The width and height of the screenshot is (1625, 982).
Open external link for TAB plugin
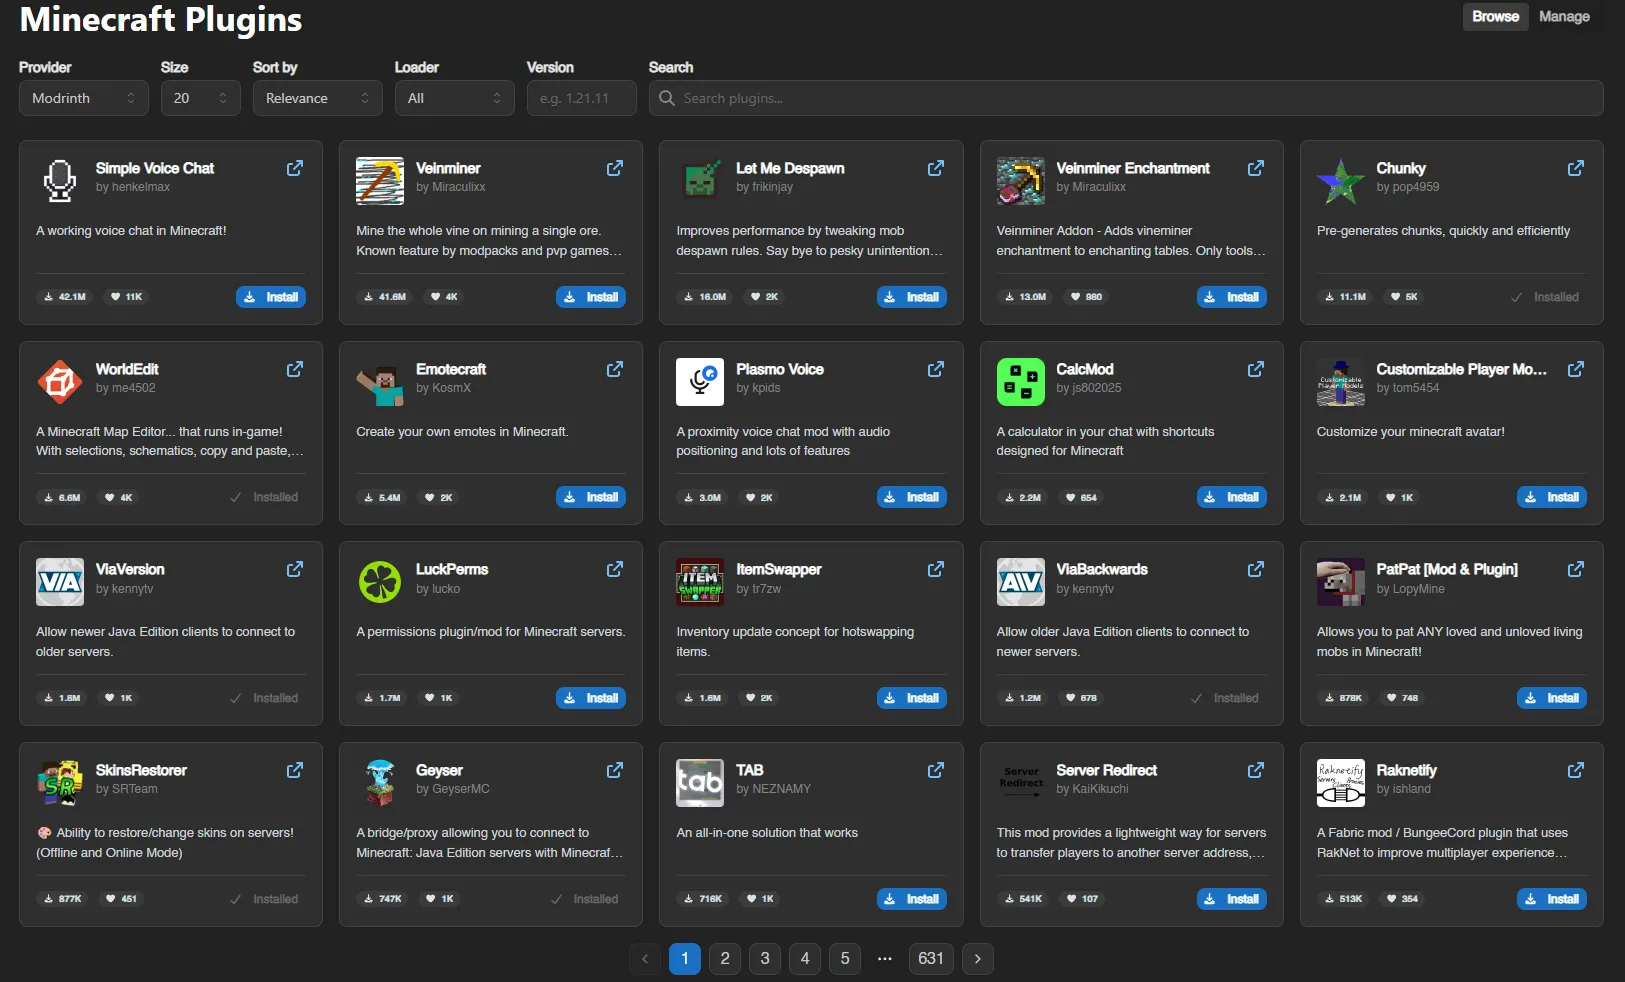point(936,770)
